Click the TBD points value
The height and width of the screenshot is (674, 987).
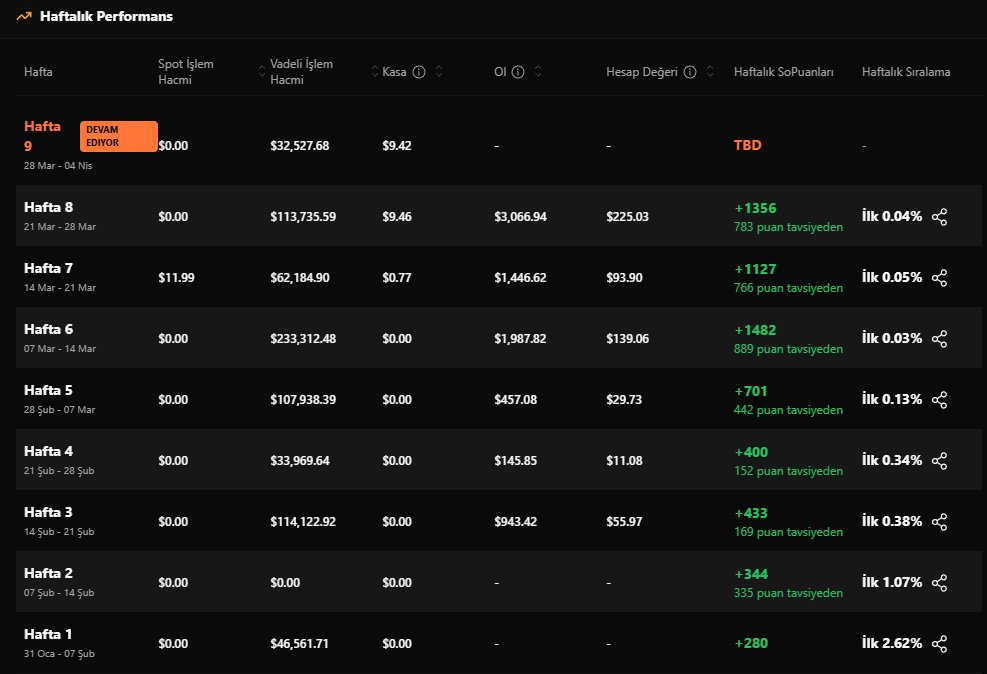point(748,145)
